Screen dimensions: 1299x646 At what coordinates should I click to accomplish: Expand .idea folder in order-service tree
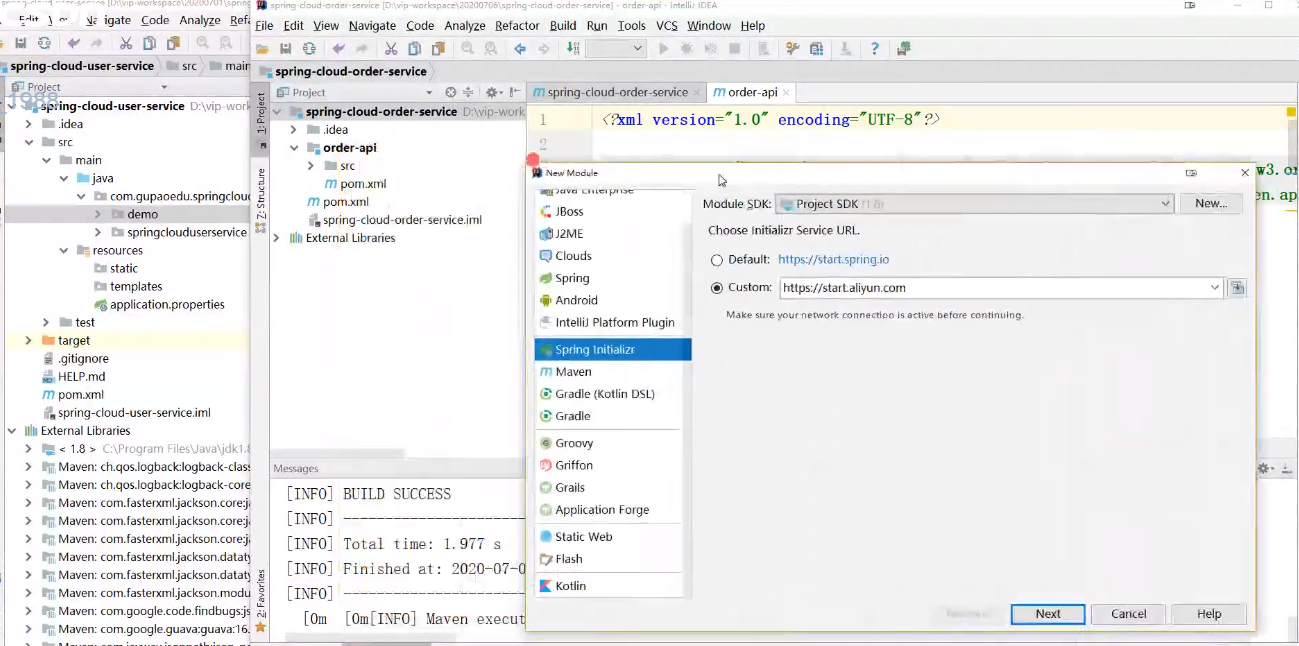click(x=294, y=130)
